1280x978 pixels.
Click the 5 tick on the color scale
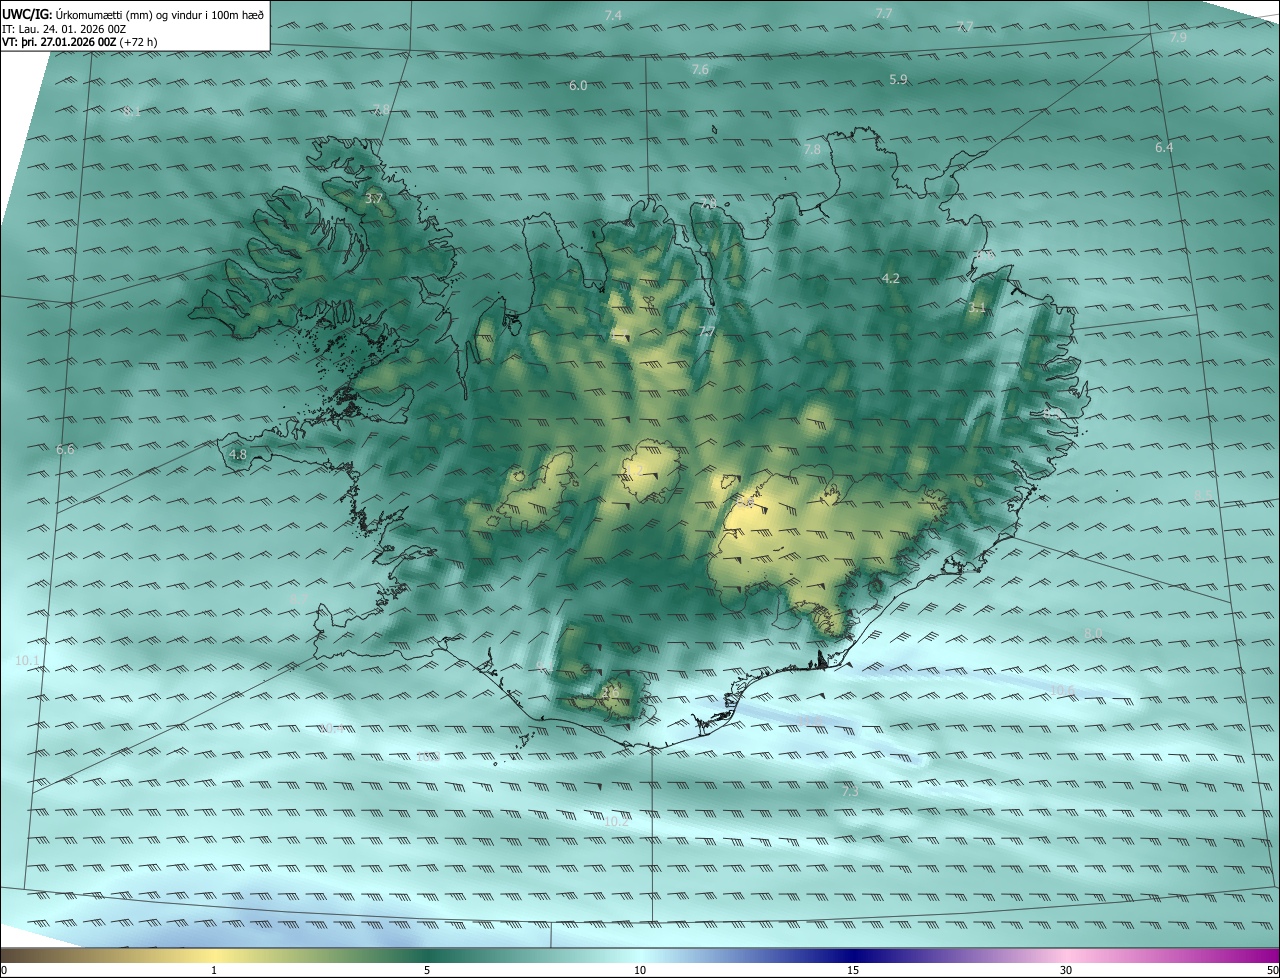tap(427, 970)
